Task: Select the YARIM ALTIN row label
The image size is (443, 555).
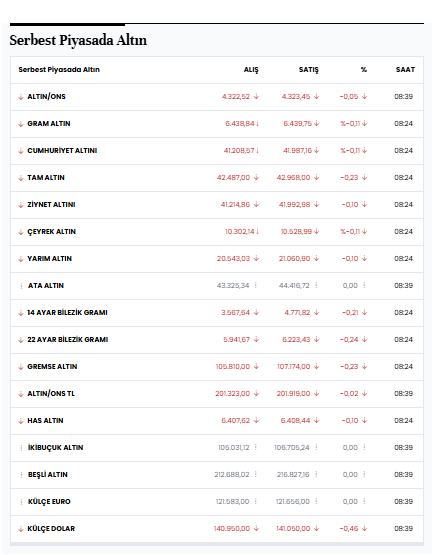Action: 50,258
